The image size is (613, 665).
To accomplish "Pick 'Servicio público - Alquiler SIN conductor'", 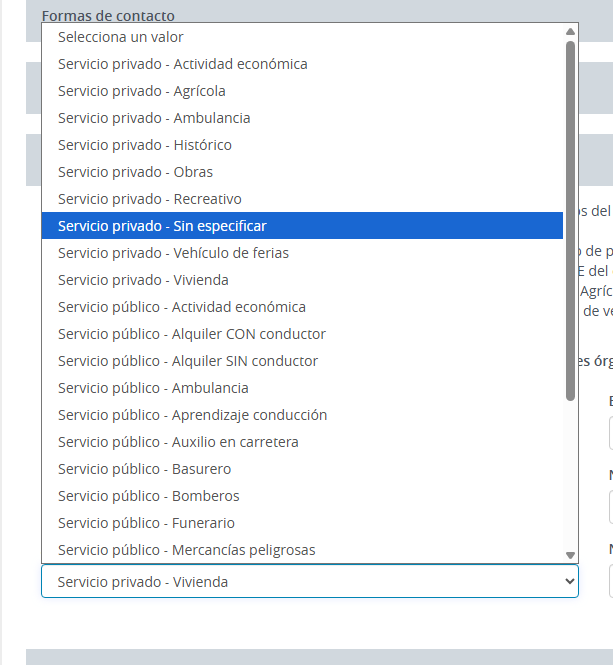I will 188,361.
